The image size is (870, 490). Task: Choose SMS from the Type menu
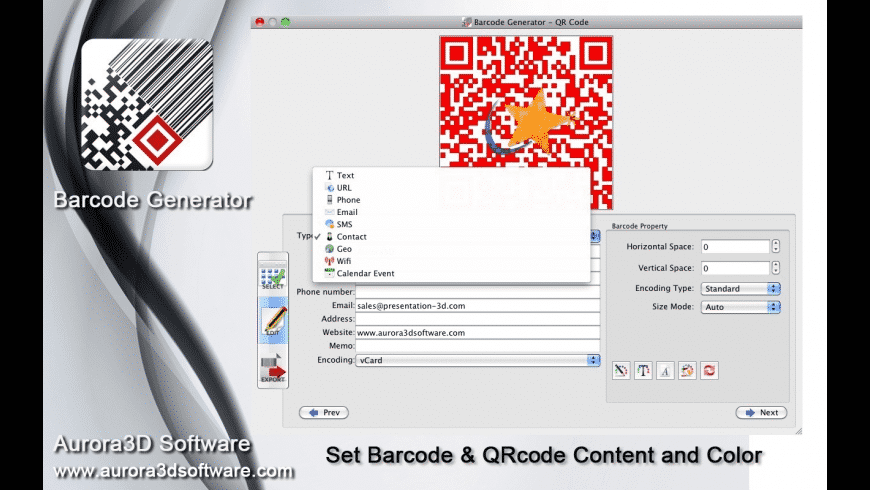point(451,224)
